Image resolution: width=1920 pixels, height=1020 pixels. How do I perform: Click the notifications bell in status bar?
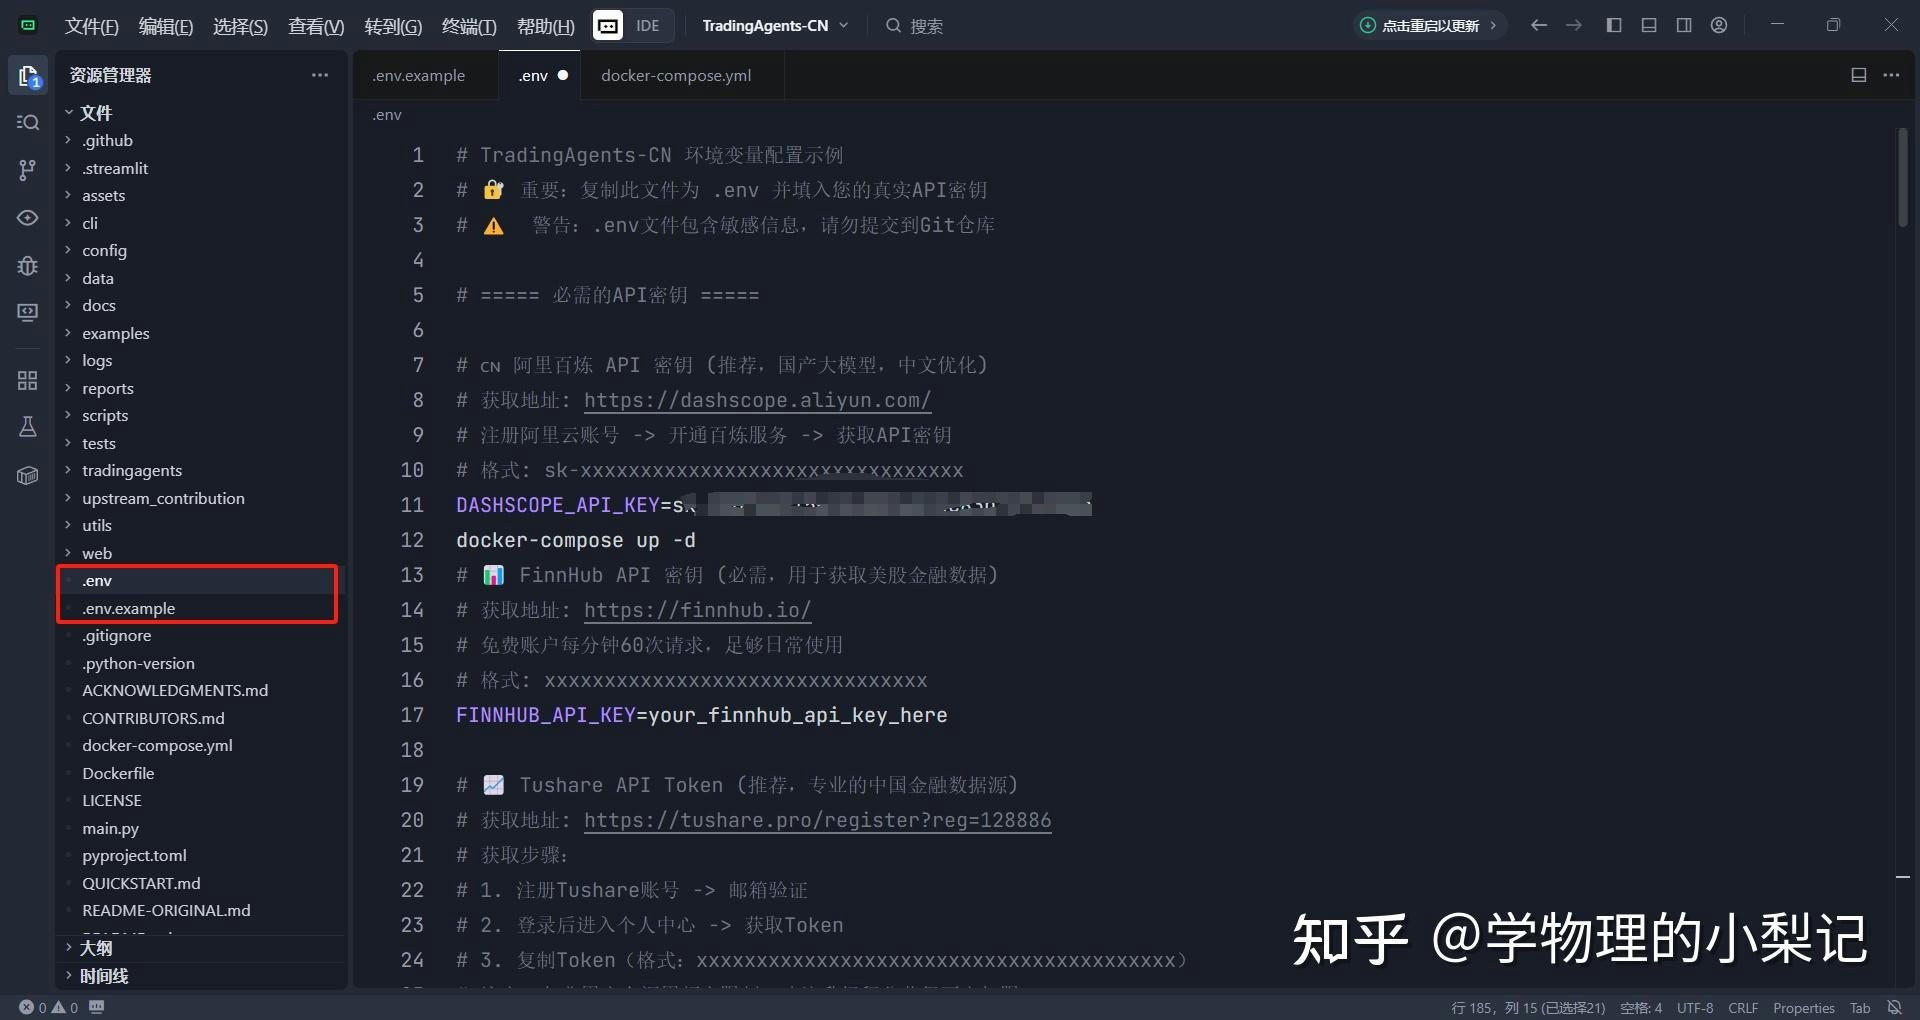[x=1894, y=1007]
